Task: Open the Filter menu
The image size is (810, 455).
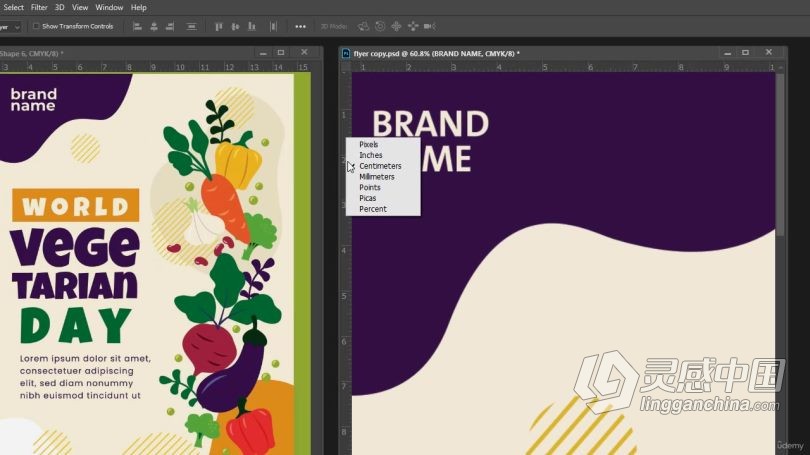Action: point(39,7)
